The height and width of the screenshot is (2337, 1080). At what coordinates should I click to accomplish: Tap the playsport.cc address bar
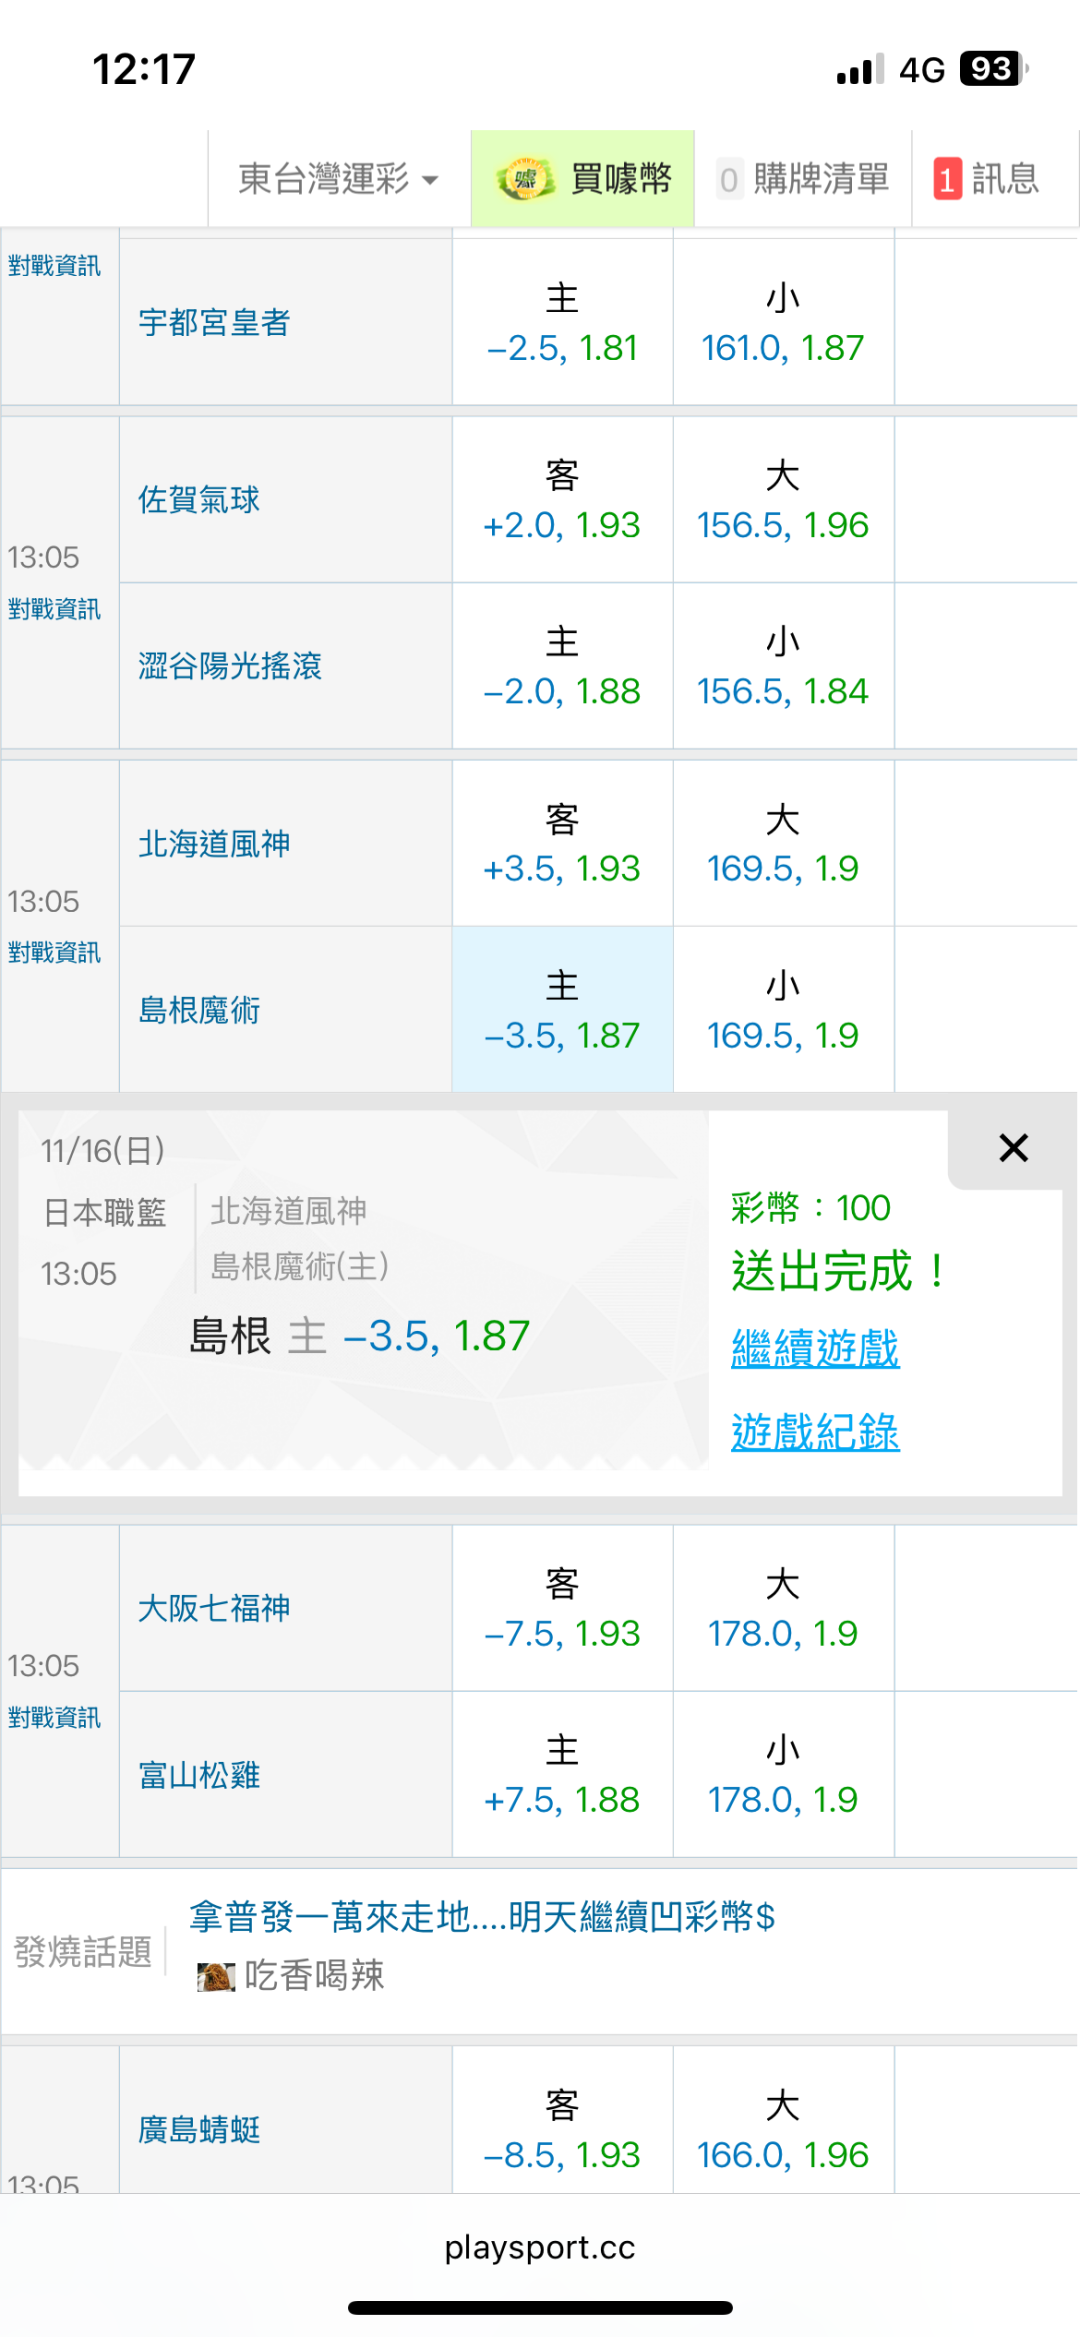[x=540, y=2247]
